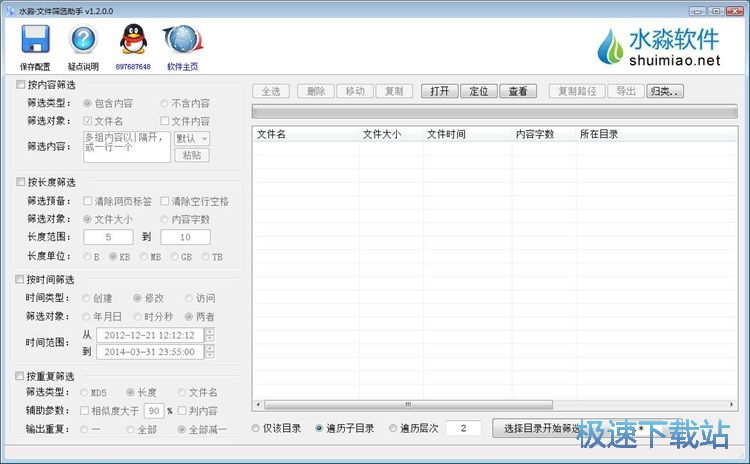Select the 仅该目录 radio button
750x464 pixels.
[x=256, y=428]
